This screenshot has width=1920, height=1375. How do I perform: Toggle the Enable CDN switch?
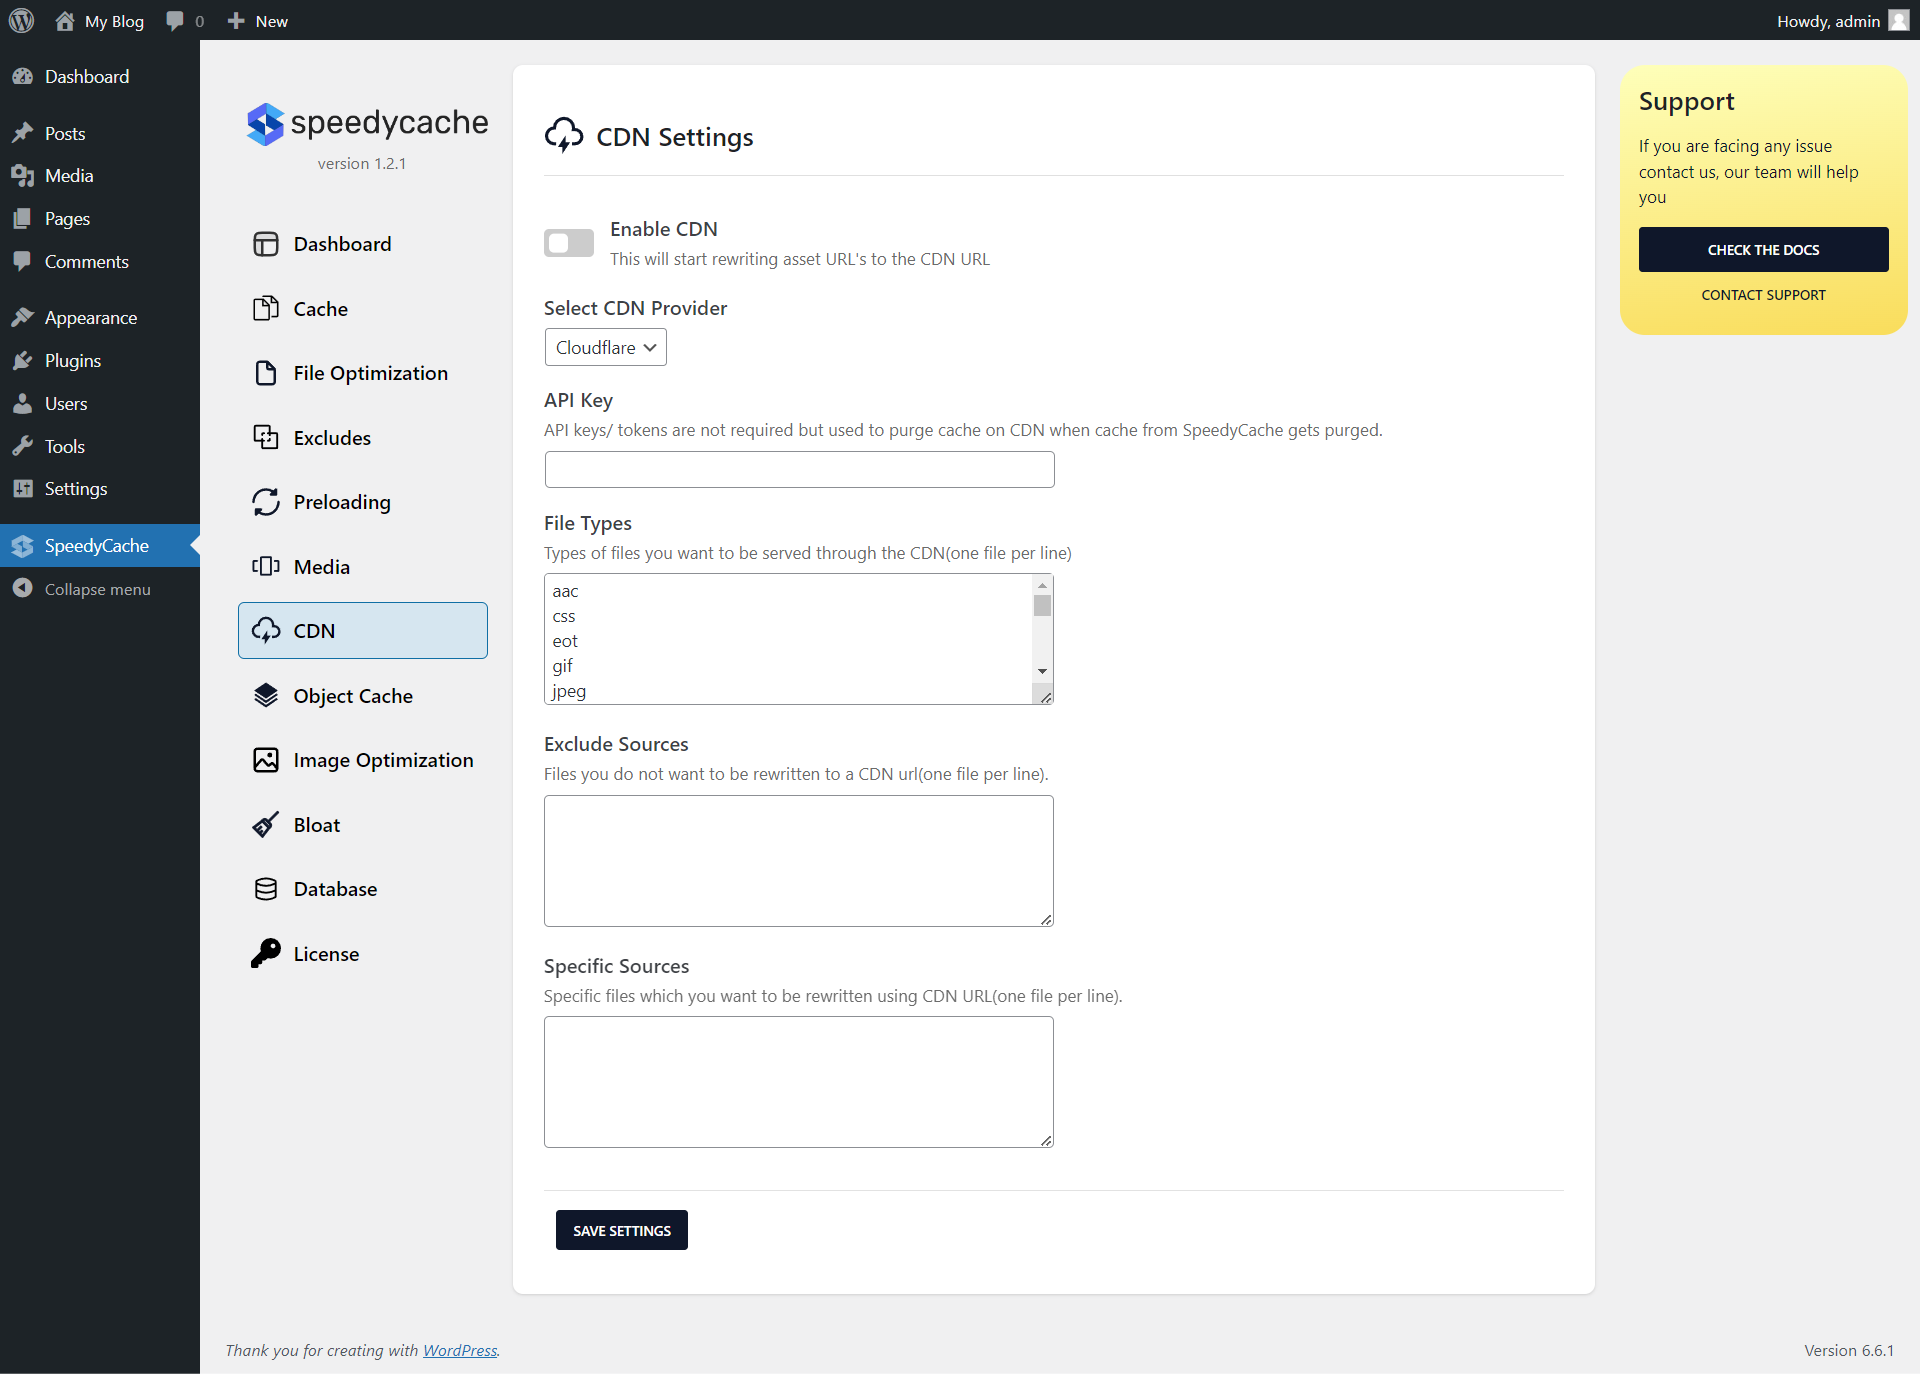coord(569,243)
